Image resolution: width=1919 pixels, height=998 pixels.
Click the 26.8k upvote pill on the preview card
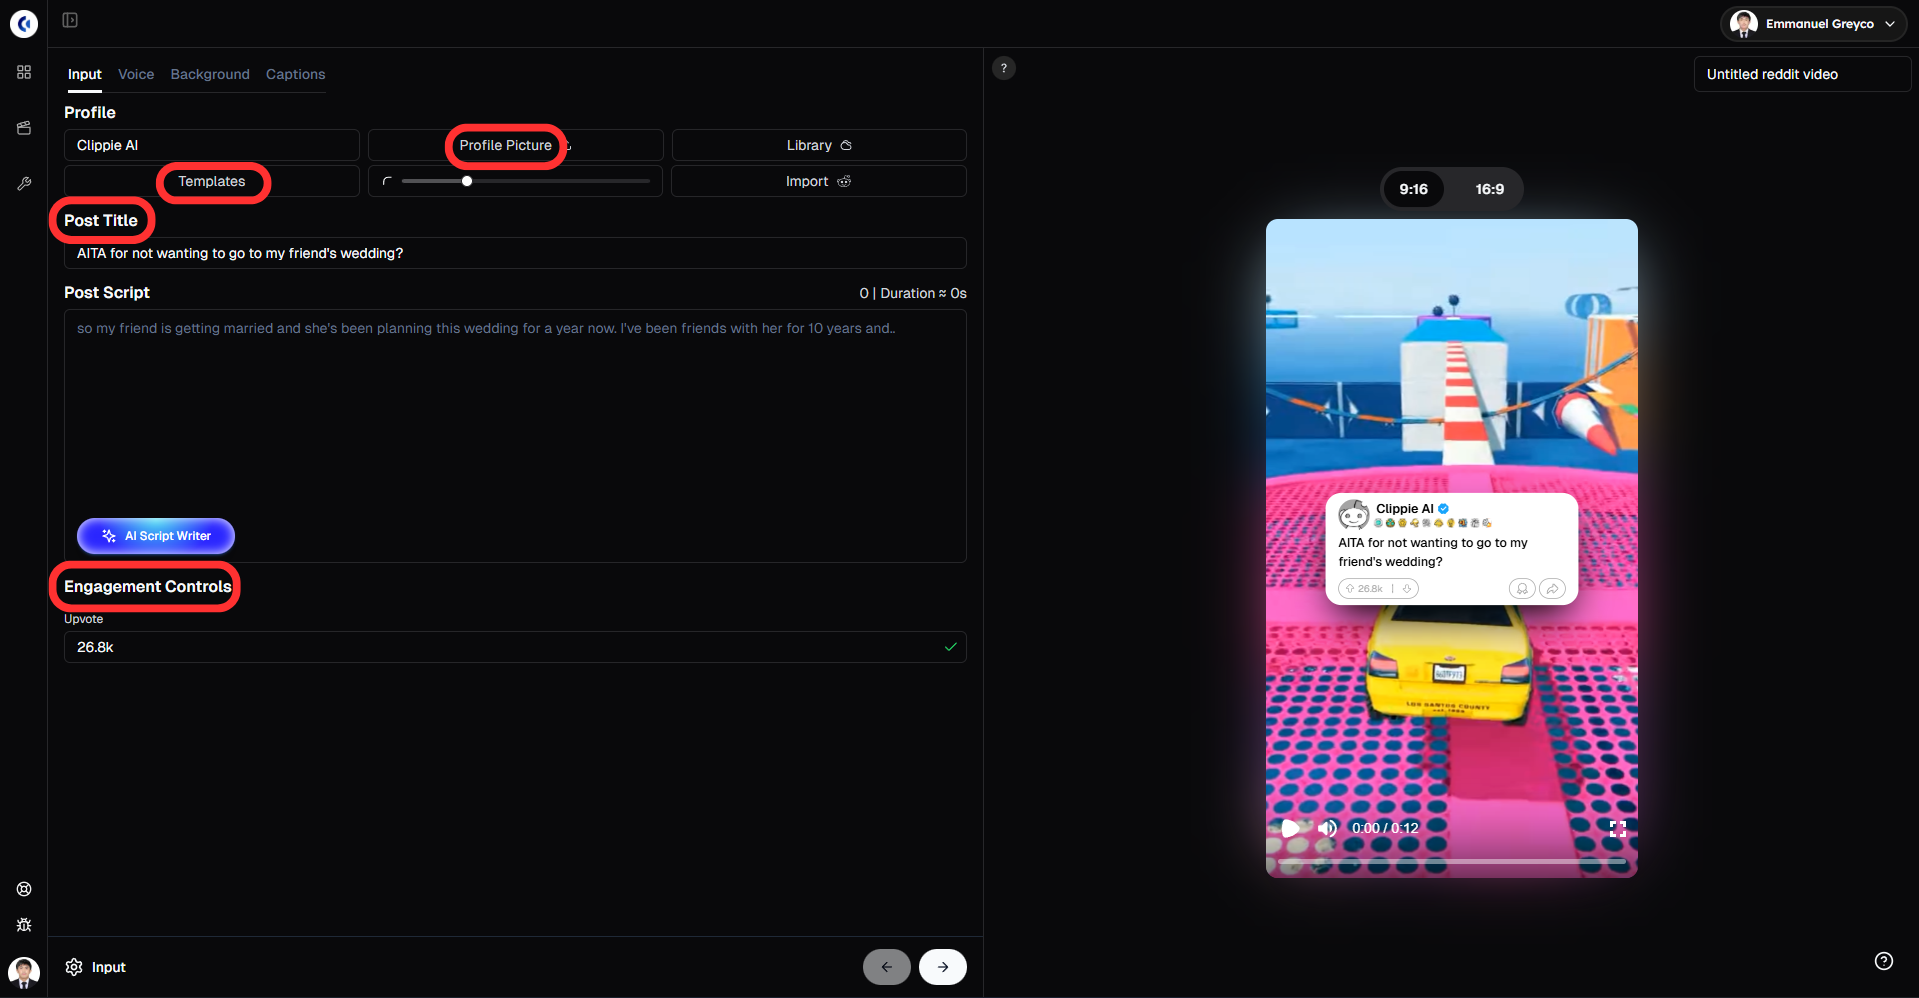click(x=1378, y=589)
